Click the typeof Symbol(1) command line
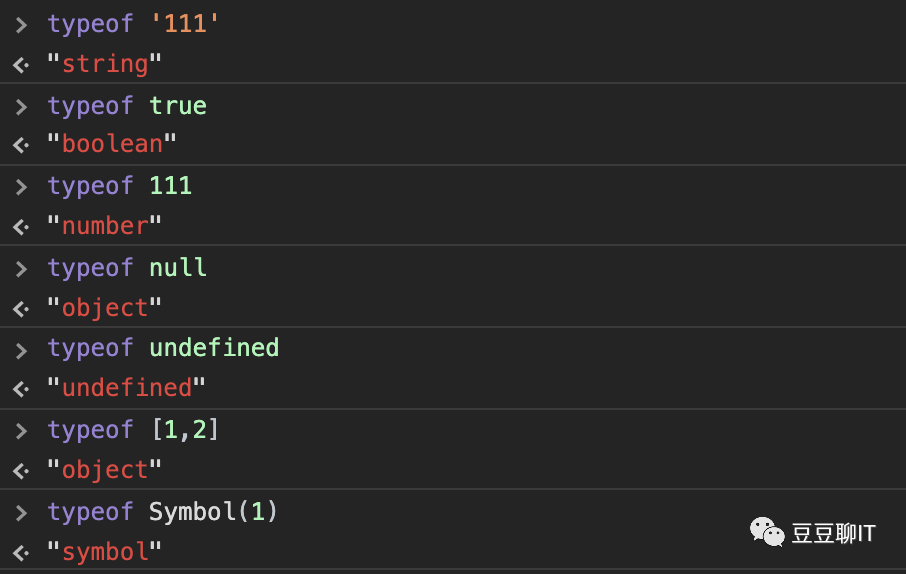Screen dimensions: 906x574 coord(163,512)
